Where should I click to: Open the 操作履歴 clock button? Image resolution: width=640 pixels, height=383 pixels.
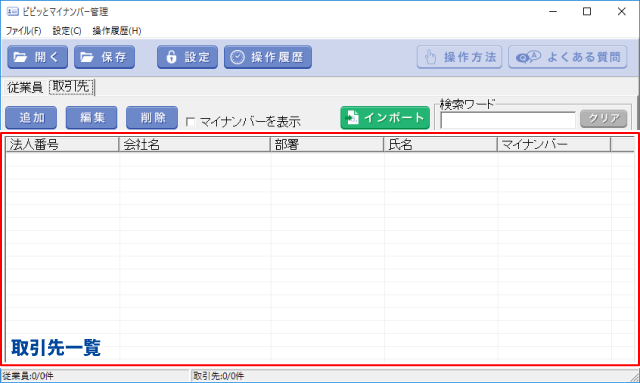point(268,57)
